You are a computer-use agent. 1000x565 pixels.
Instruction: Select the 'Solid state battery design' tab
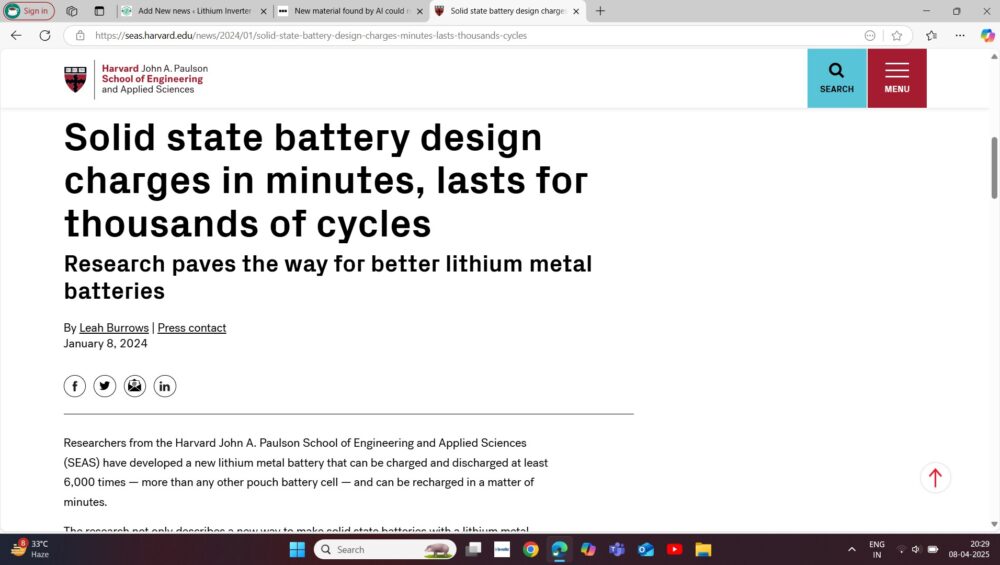(x=507, y=11)
